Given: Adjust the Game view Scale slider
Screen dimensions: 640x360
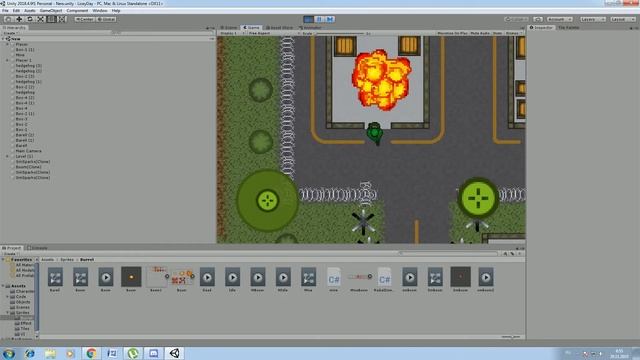Looking at the screenshot, I should (x=341, y=33).
